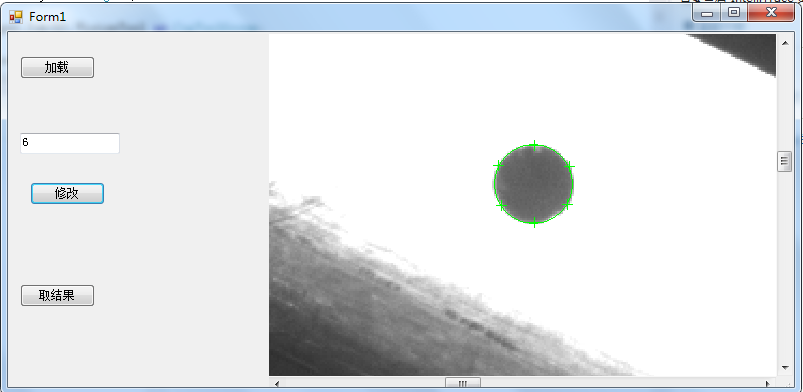
Task: Click the 加载 button
Action: (x=57, y=68)
